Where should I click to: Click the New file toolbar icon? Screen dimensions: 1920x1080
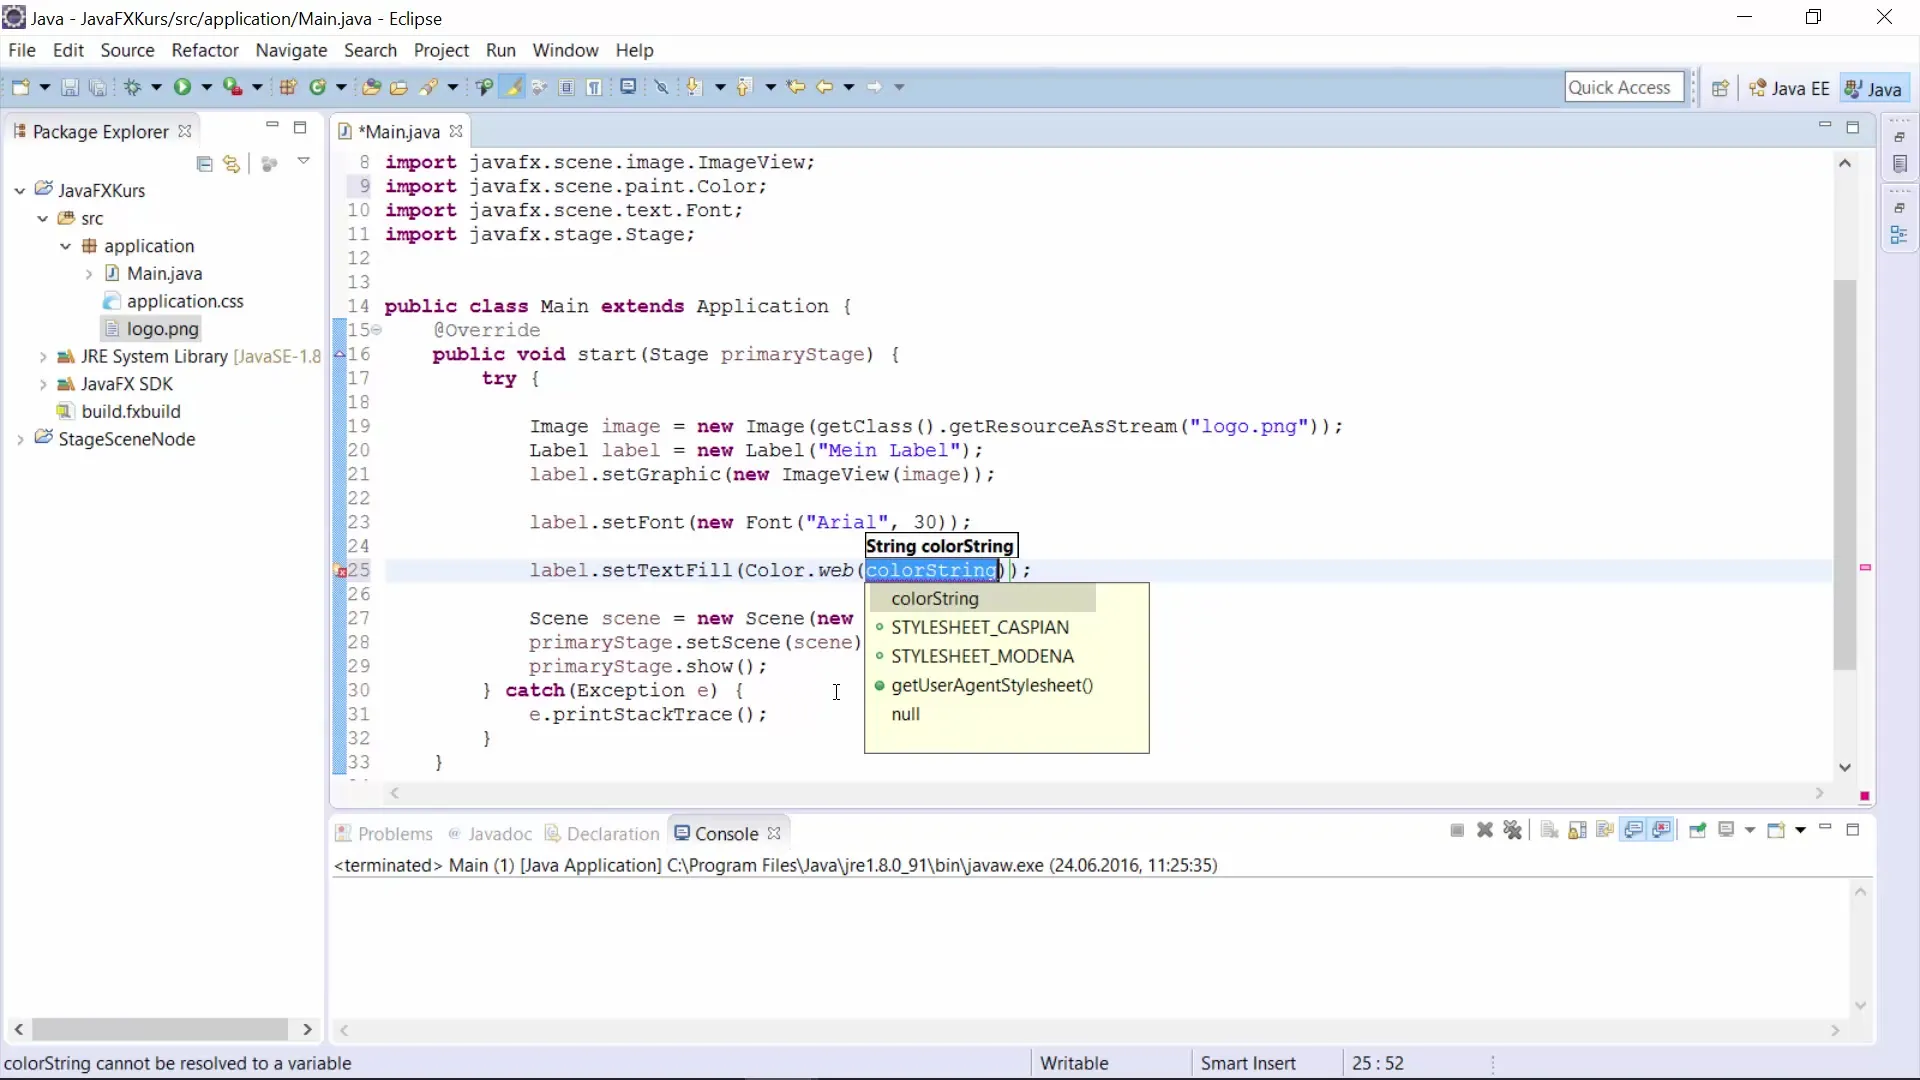(x=20, y=88)
